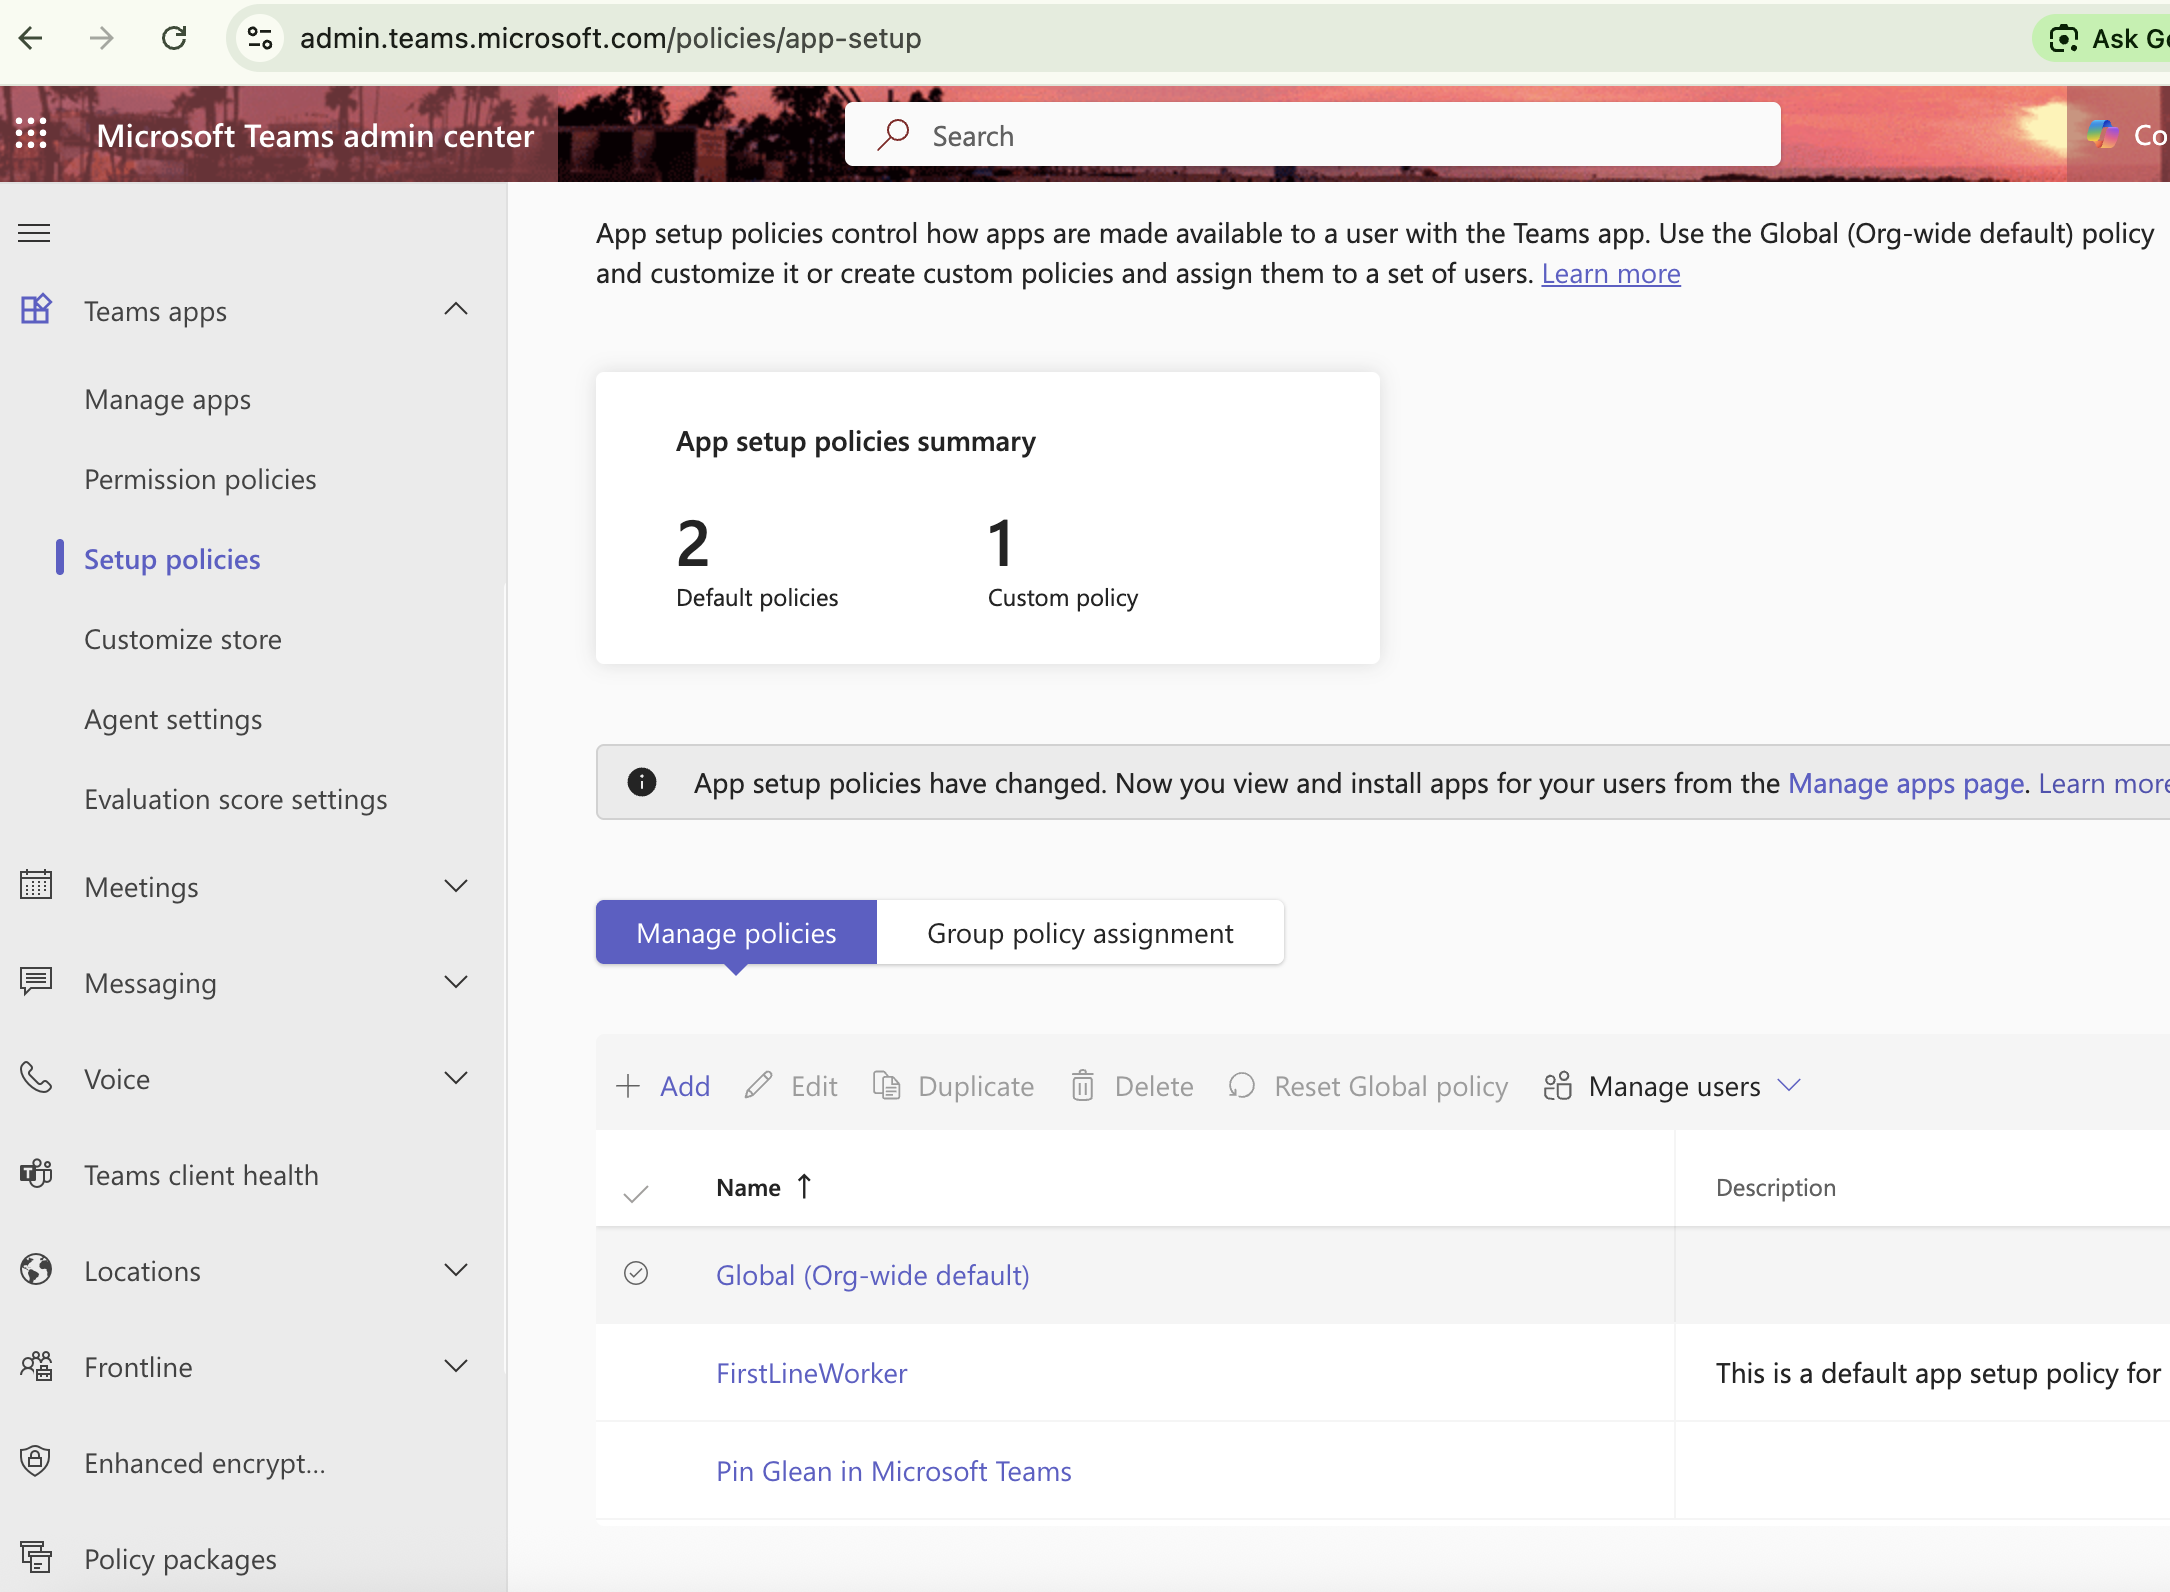Click the Teams apps grid icon
This screenshot has width=2170, height=1592.
[x=36, y=309]
